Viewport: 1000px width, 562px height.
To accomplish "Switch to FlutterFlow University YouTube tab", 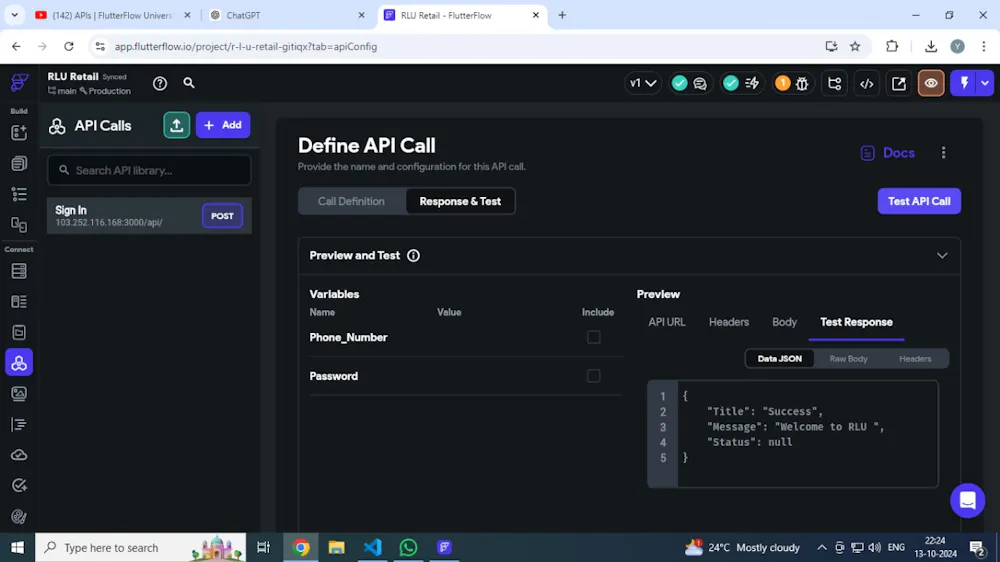I will 113,15.
